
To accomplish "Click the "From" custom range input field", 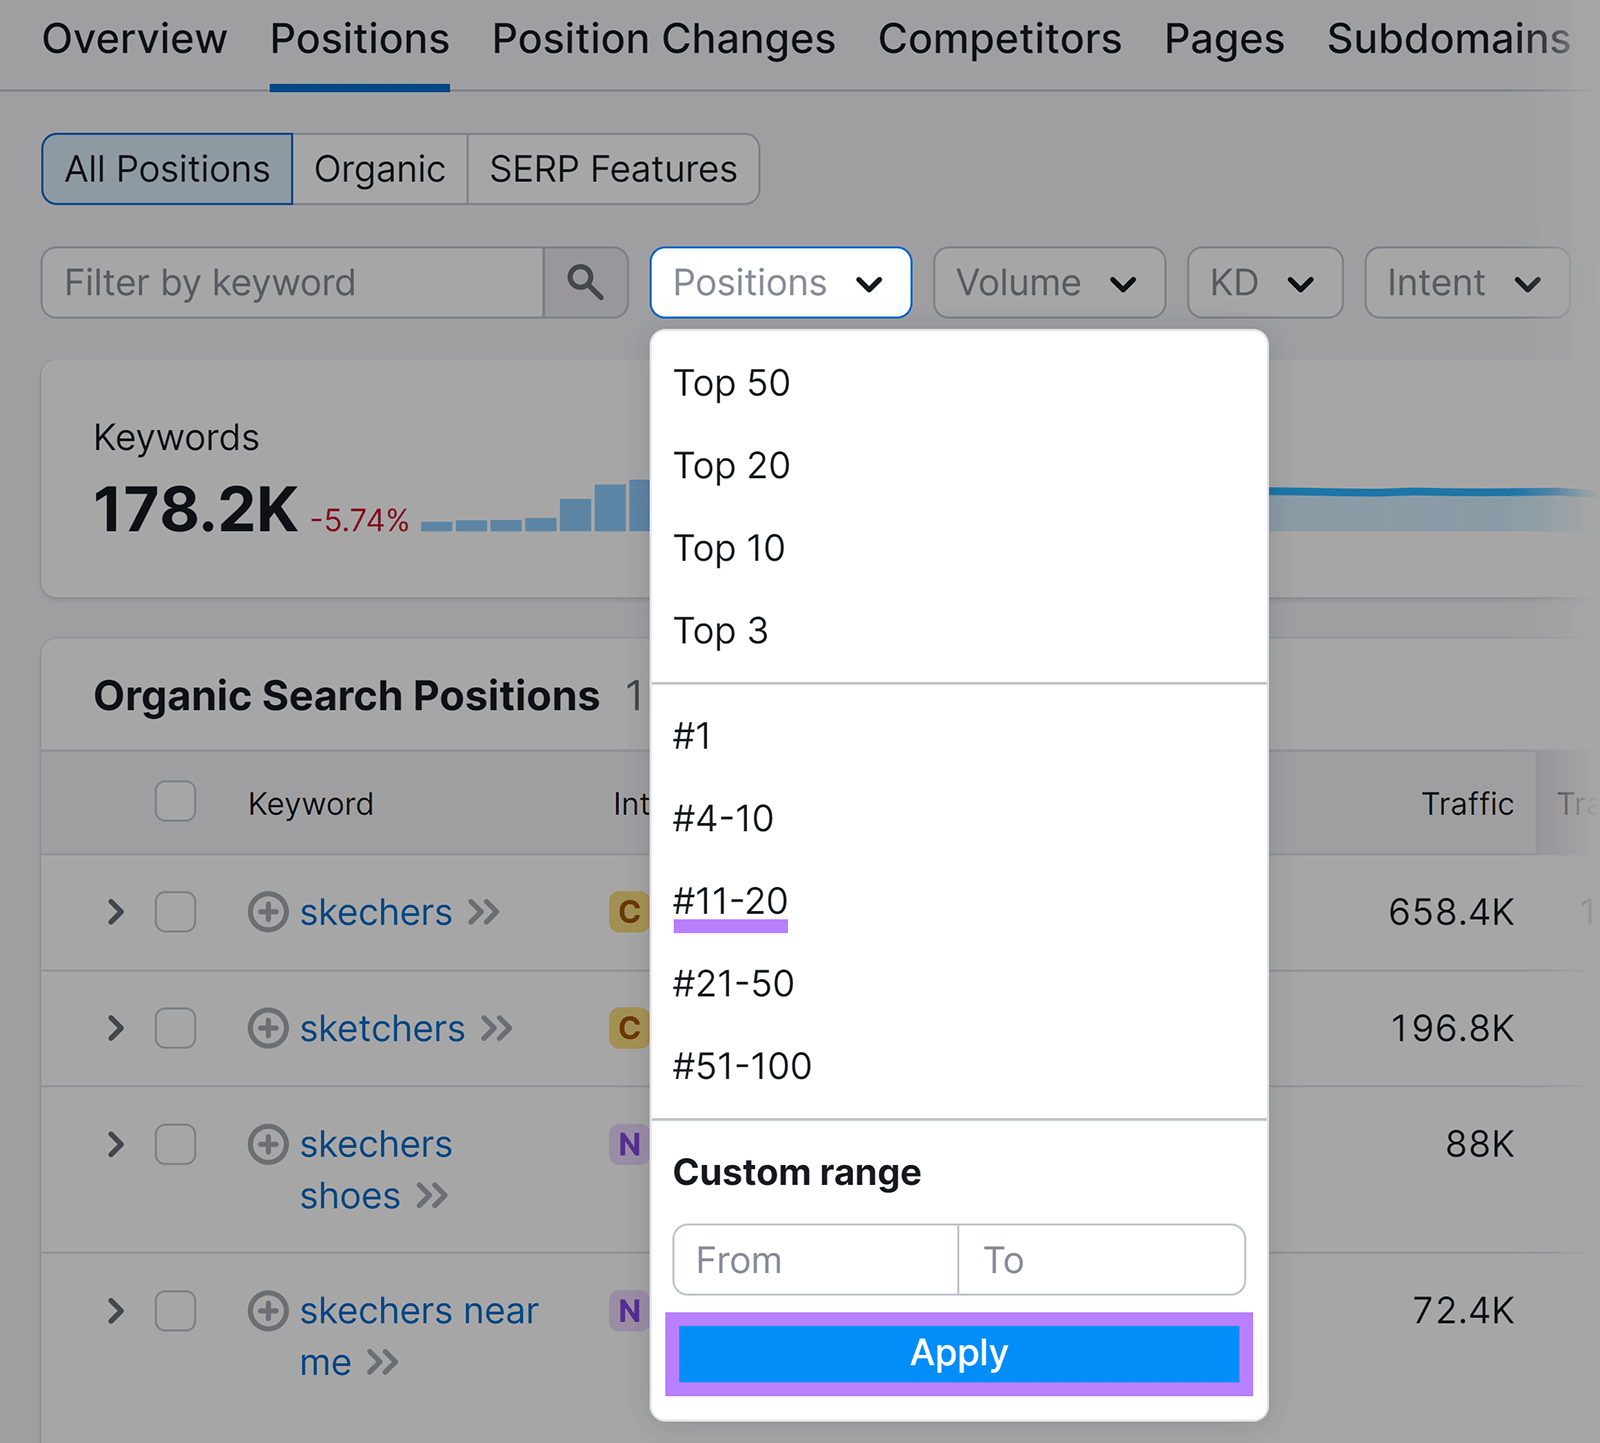I will coord(813,1260).
